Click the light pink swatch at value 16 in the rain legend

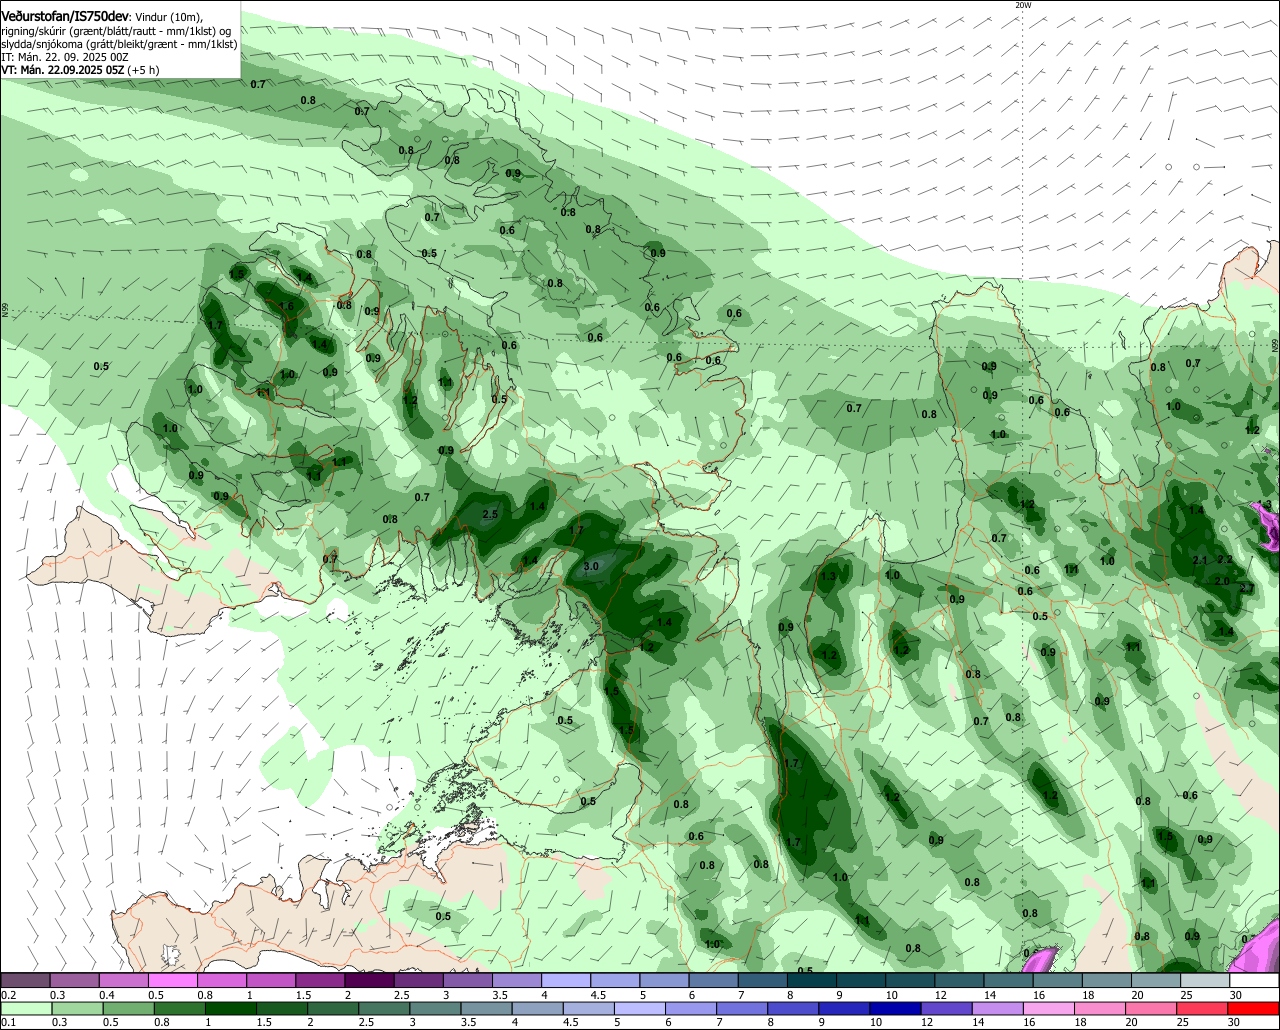pos(1050,1009)
